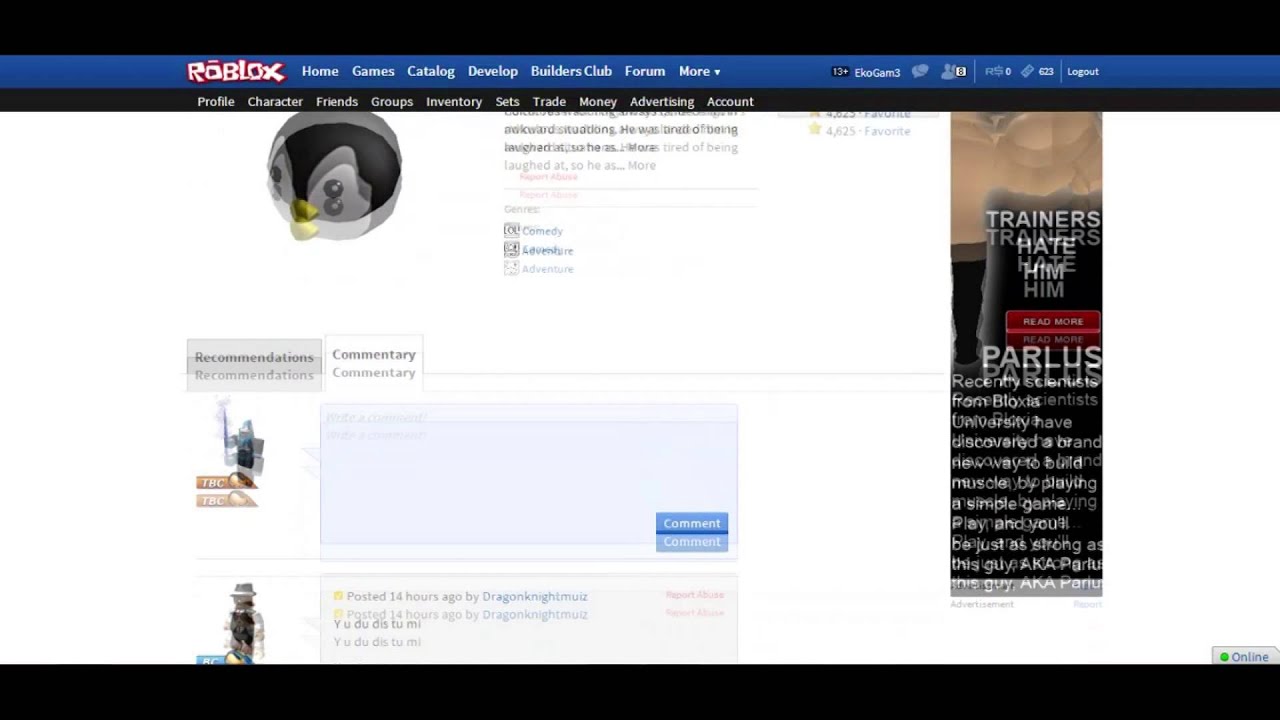
Task: Open the messages chat bubble icon
Action: tap(920, 71)
